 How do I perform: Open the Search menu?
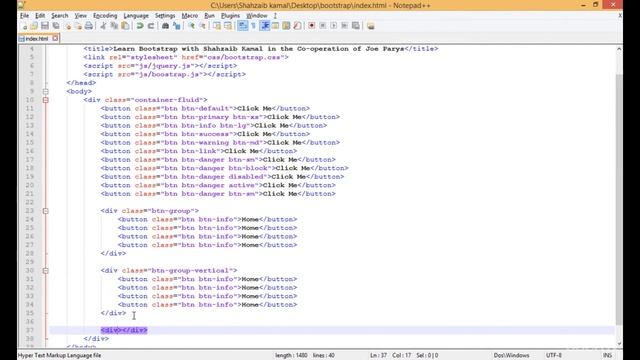click(60, 16)
